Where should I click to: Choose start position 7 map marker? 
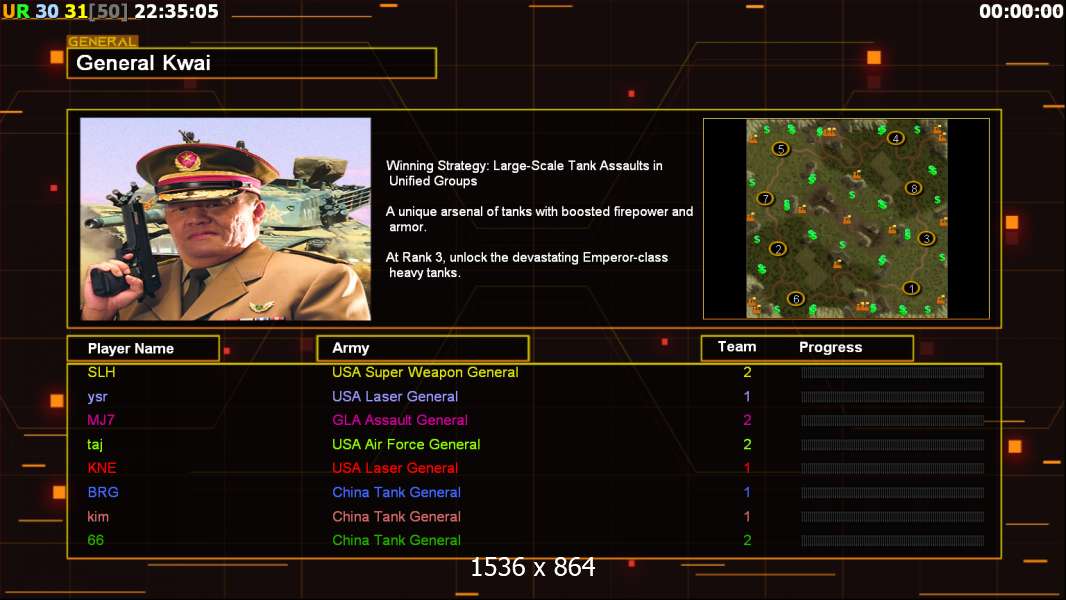(766, 198)
